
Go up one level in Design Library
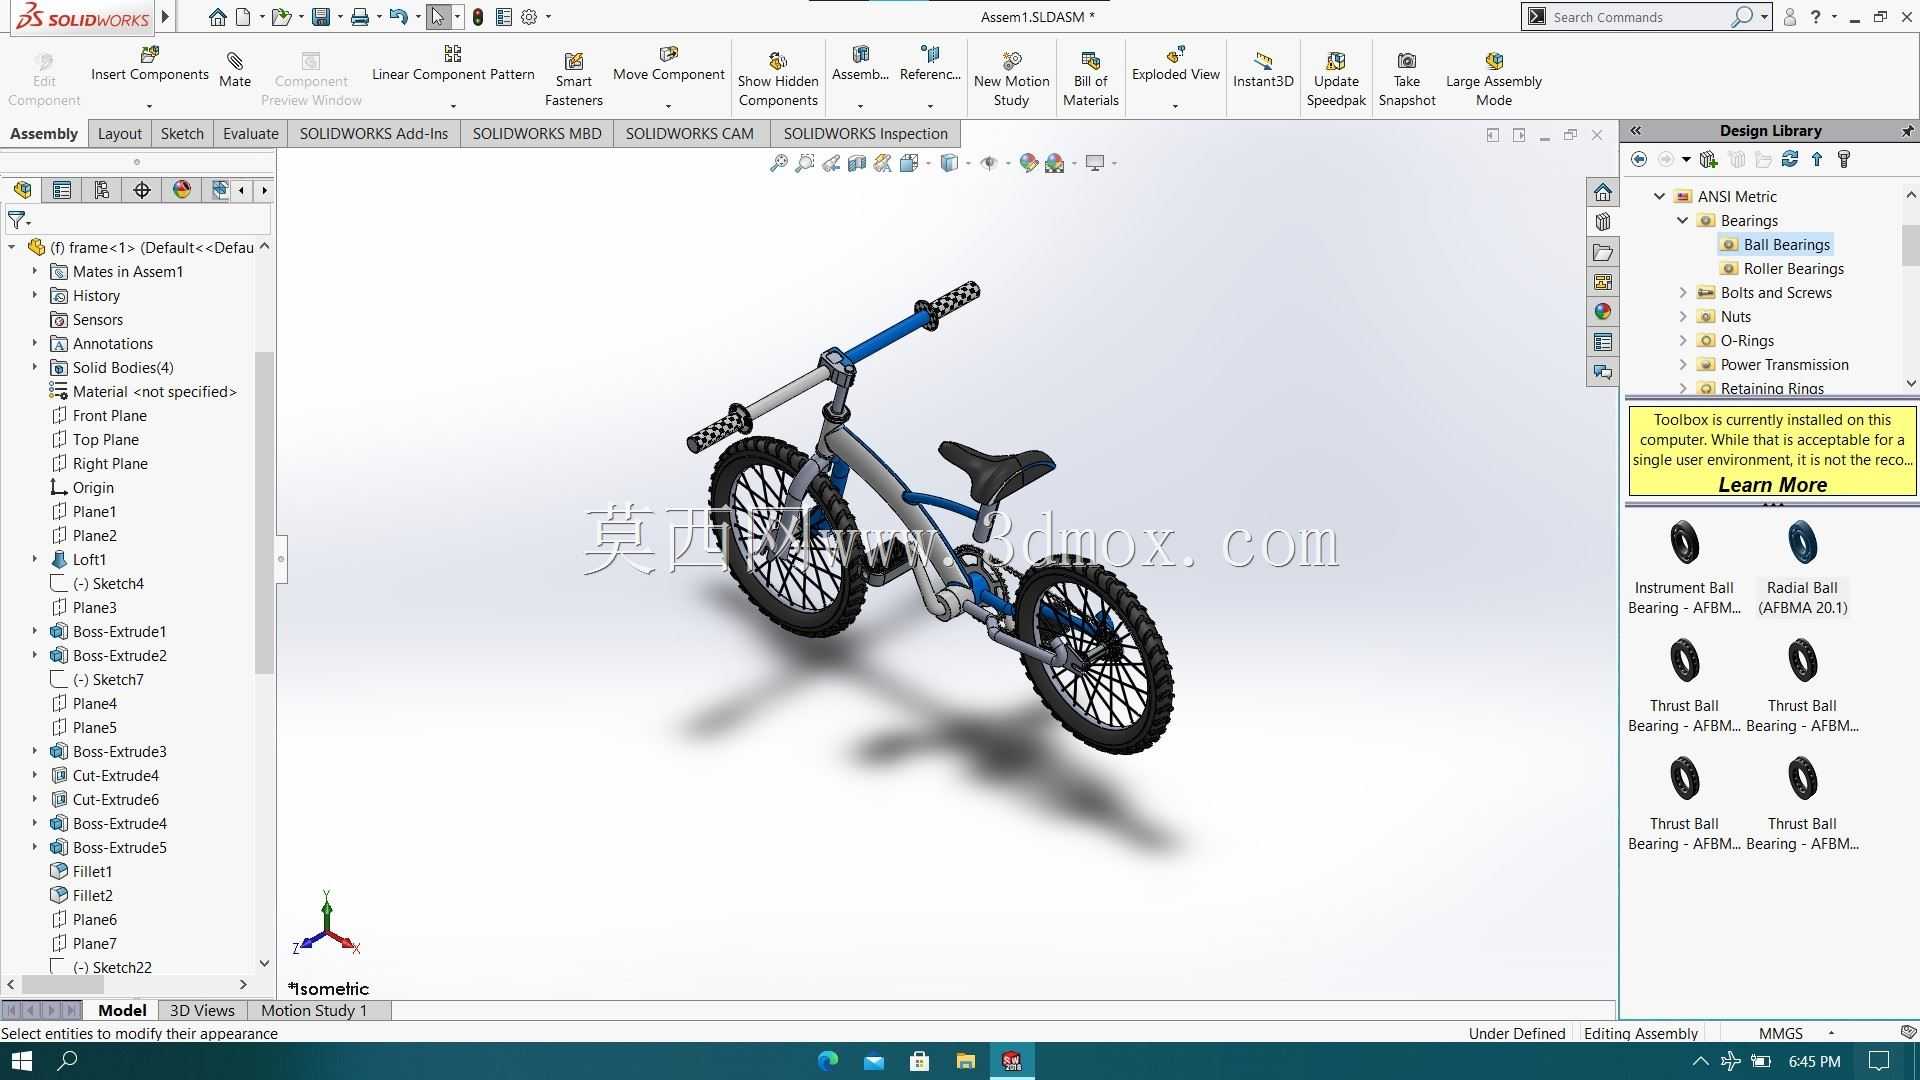[1817, 160]
